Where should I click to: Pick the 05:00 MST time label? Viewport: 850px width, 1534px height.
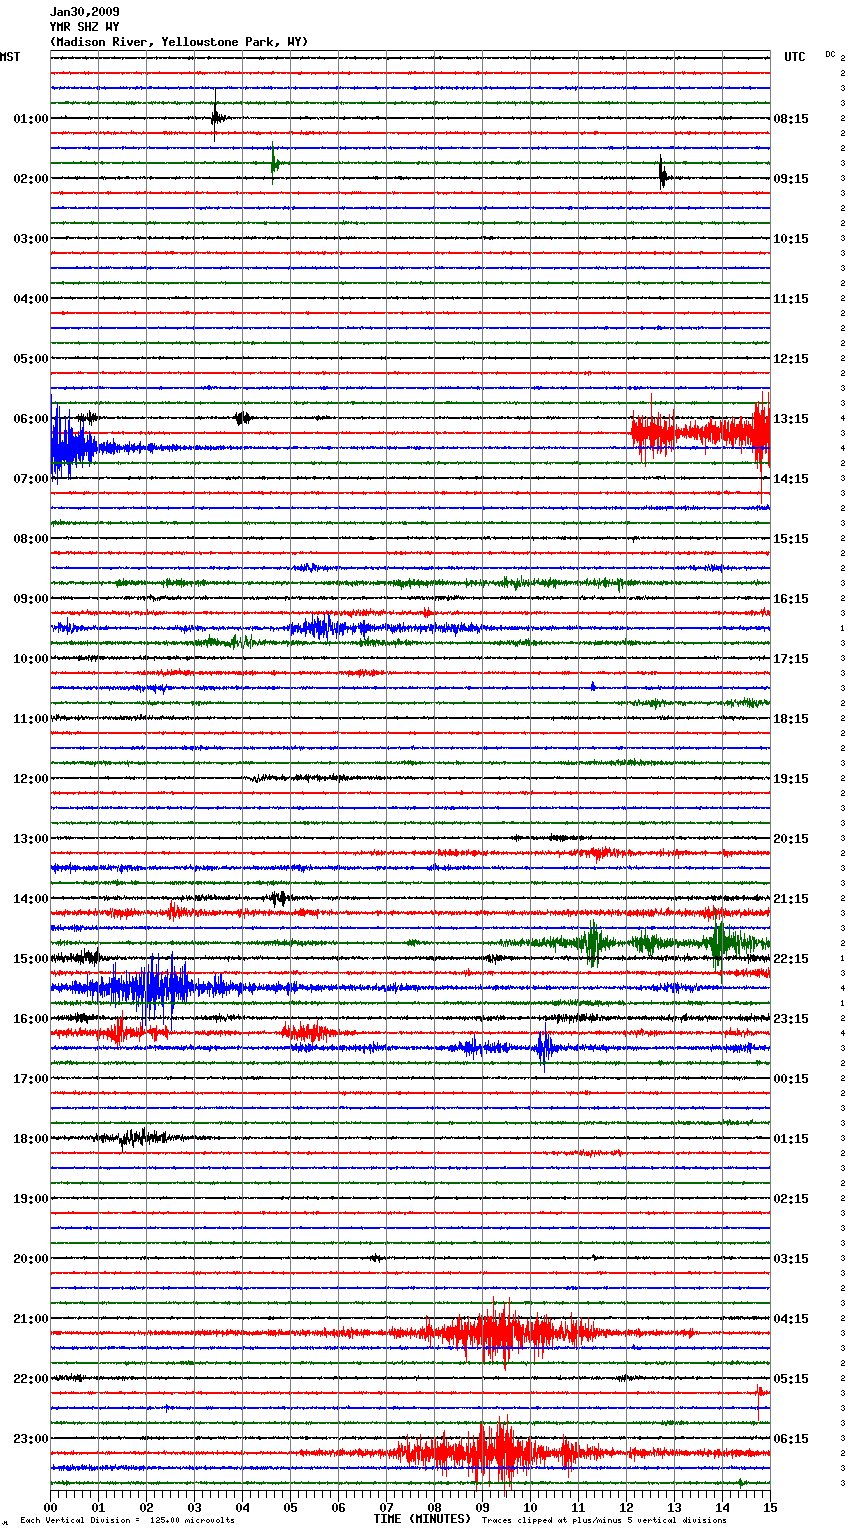click(31, 359)
